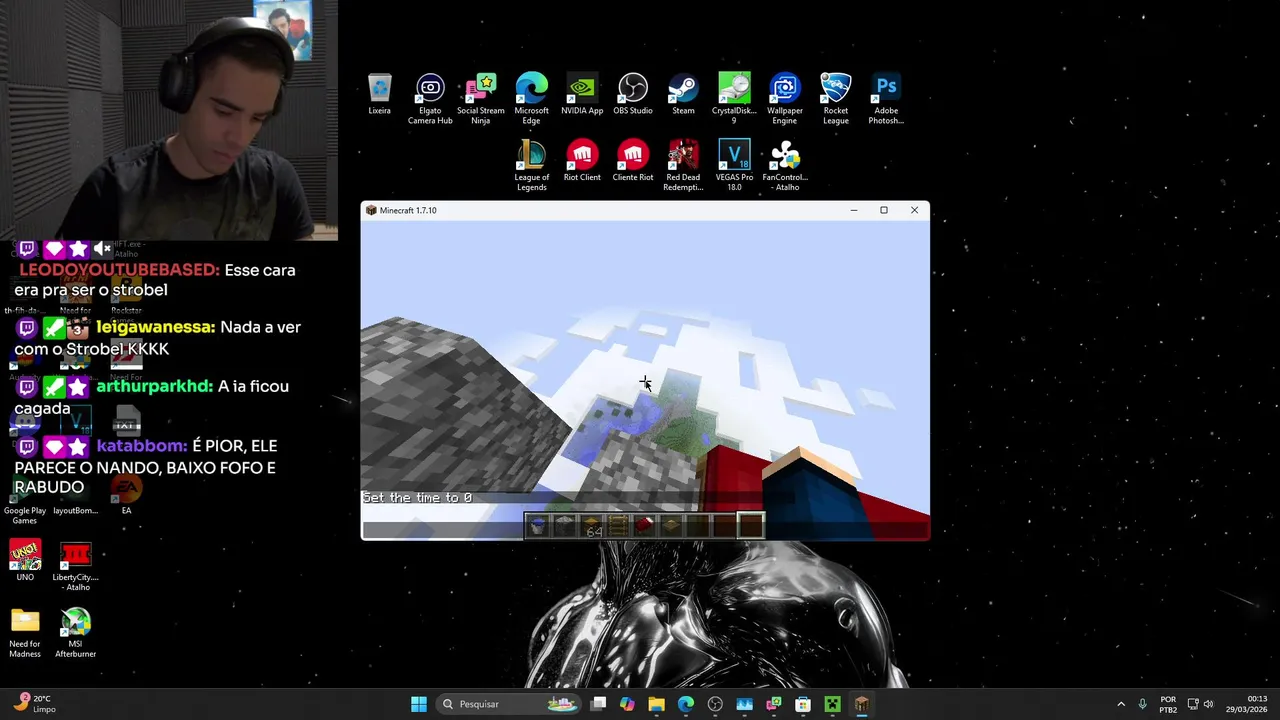The height and width of the screenshot is (720, 1280).
Task: Open the CrystalDisk desktop shortcut
Action: tap(734, 98)
